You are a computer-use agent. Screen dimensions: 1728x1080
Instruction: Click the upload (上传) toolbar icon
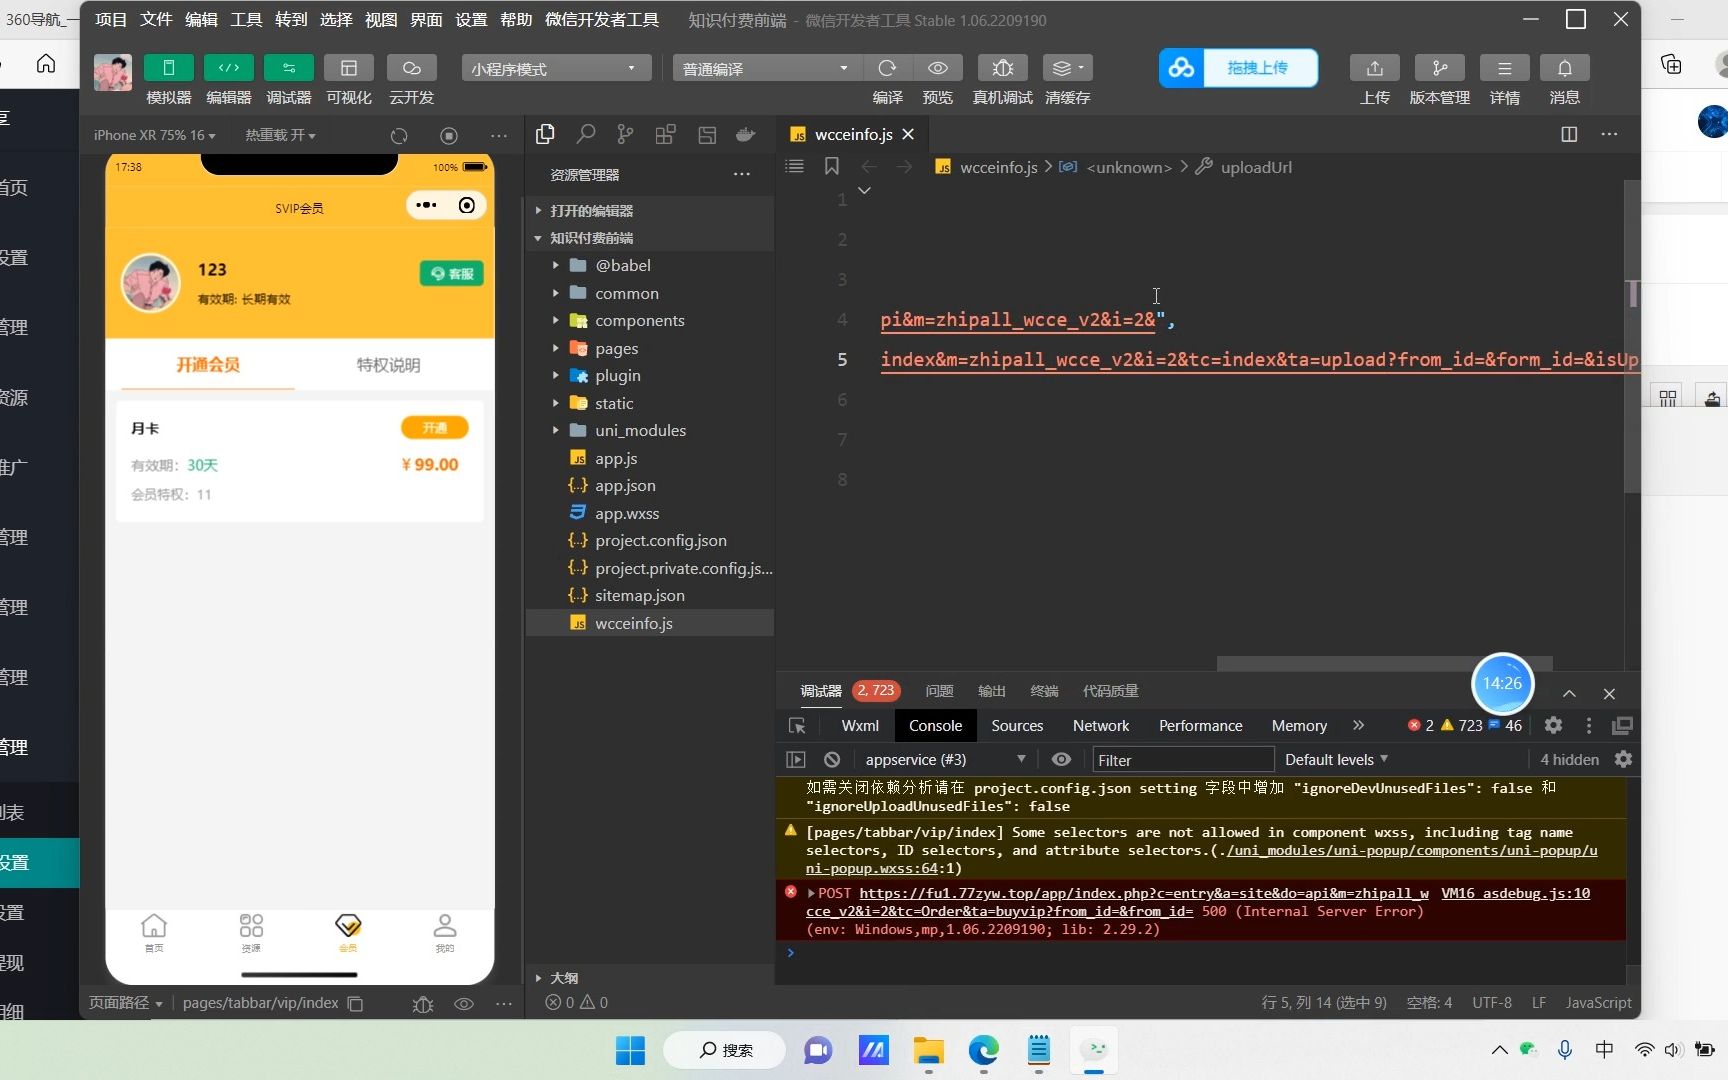point(1375,68)
